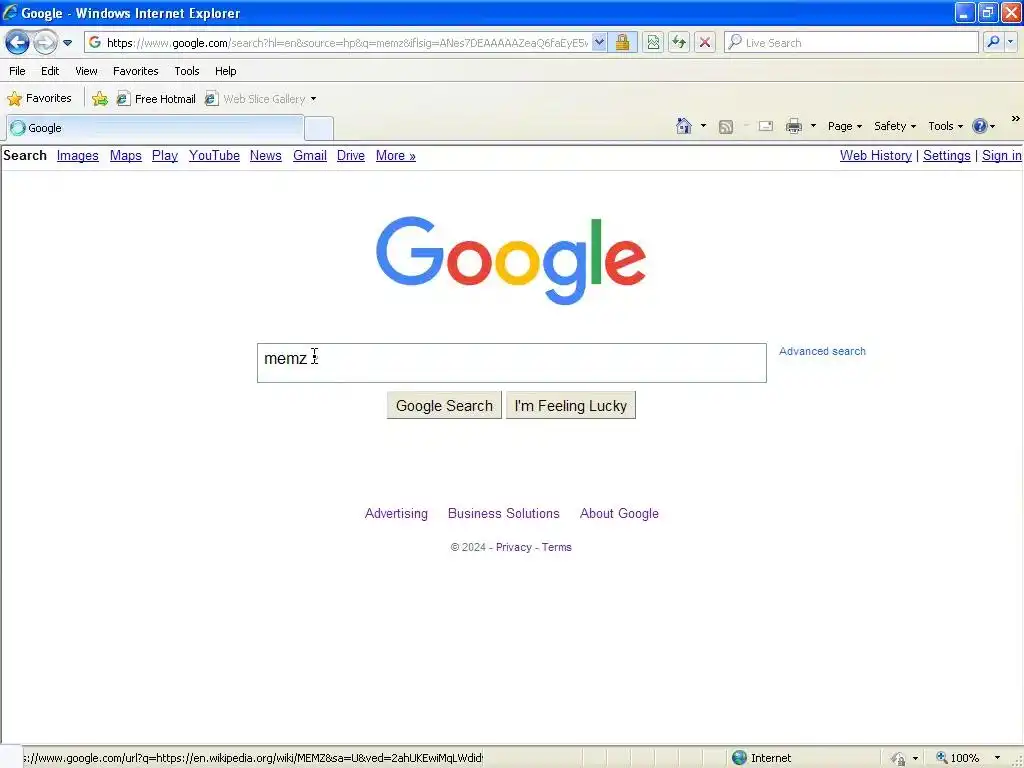Click the Back navigation arrow
The height and width of the screenshot is (768, 1024).
point(17,42)
